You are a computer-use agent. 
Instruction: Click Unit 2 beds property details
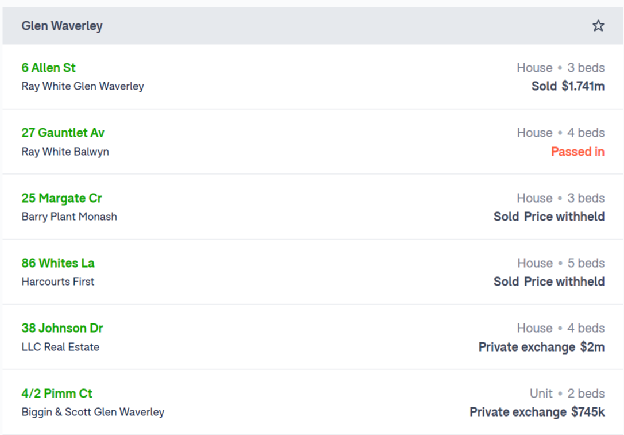pyautogui.click(x=567, y=394)
